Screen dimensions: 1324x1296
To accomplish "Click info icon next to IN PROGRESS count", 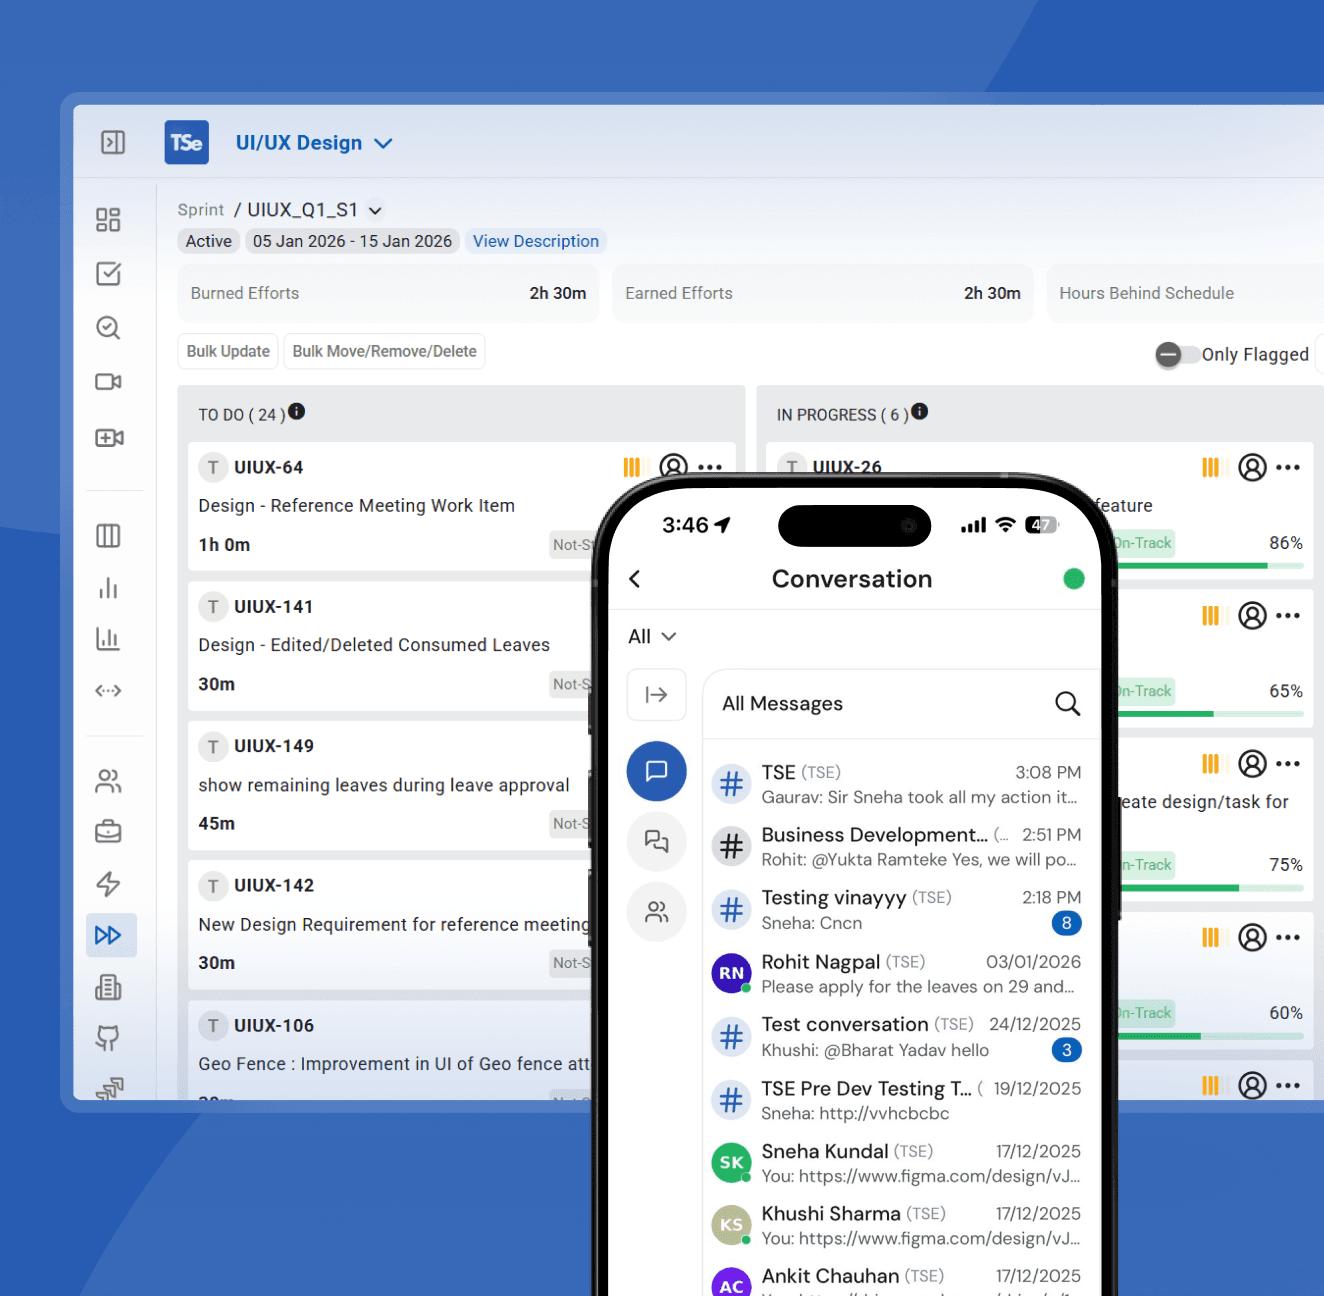I will [920, 411].
